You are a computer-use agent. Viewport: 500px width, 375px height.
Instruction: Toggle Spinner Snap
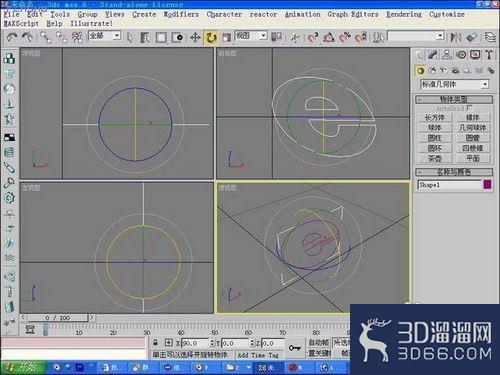click(x=361, y=37)
